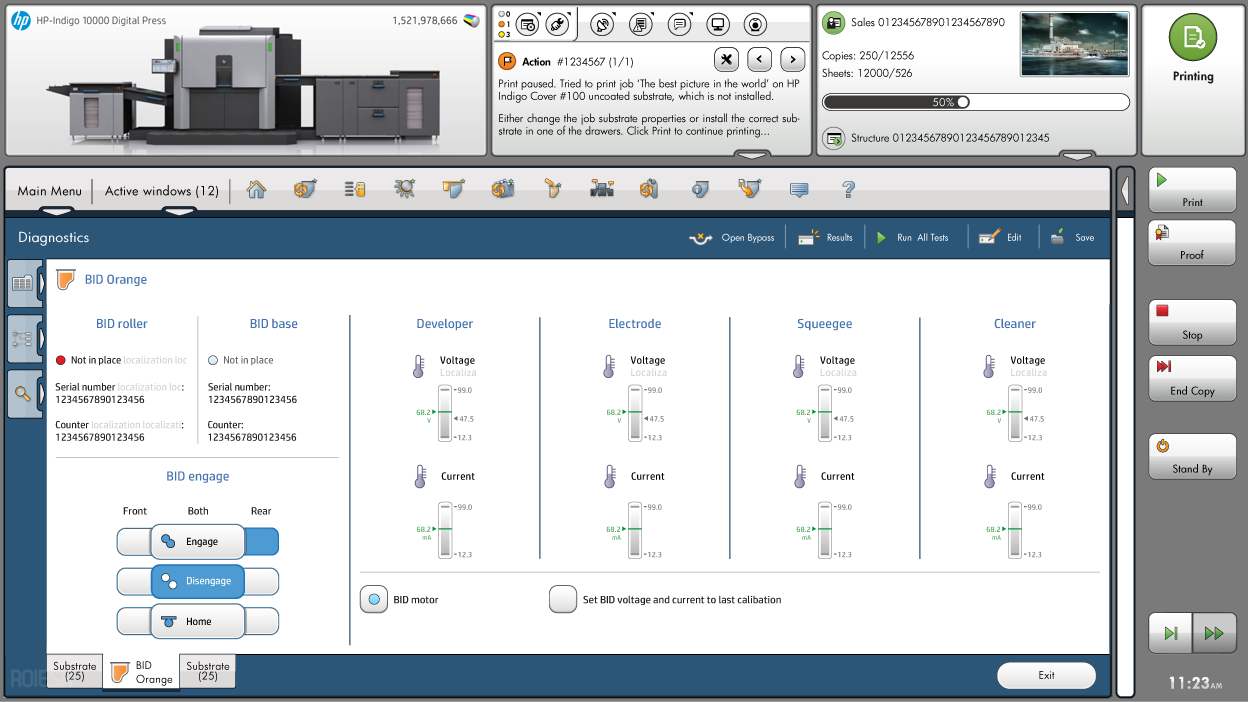Click the orange Action flag icon
1248x702 pixels.
[507, 61]
